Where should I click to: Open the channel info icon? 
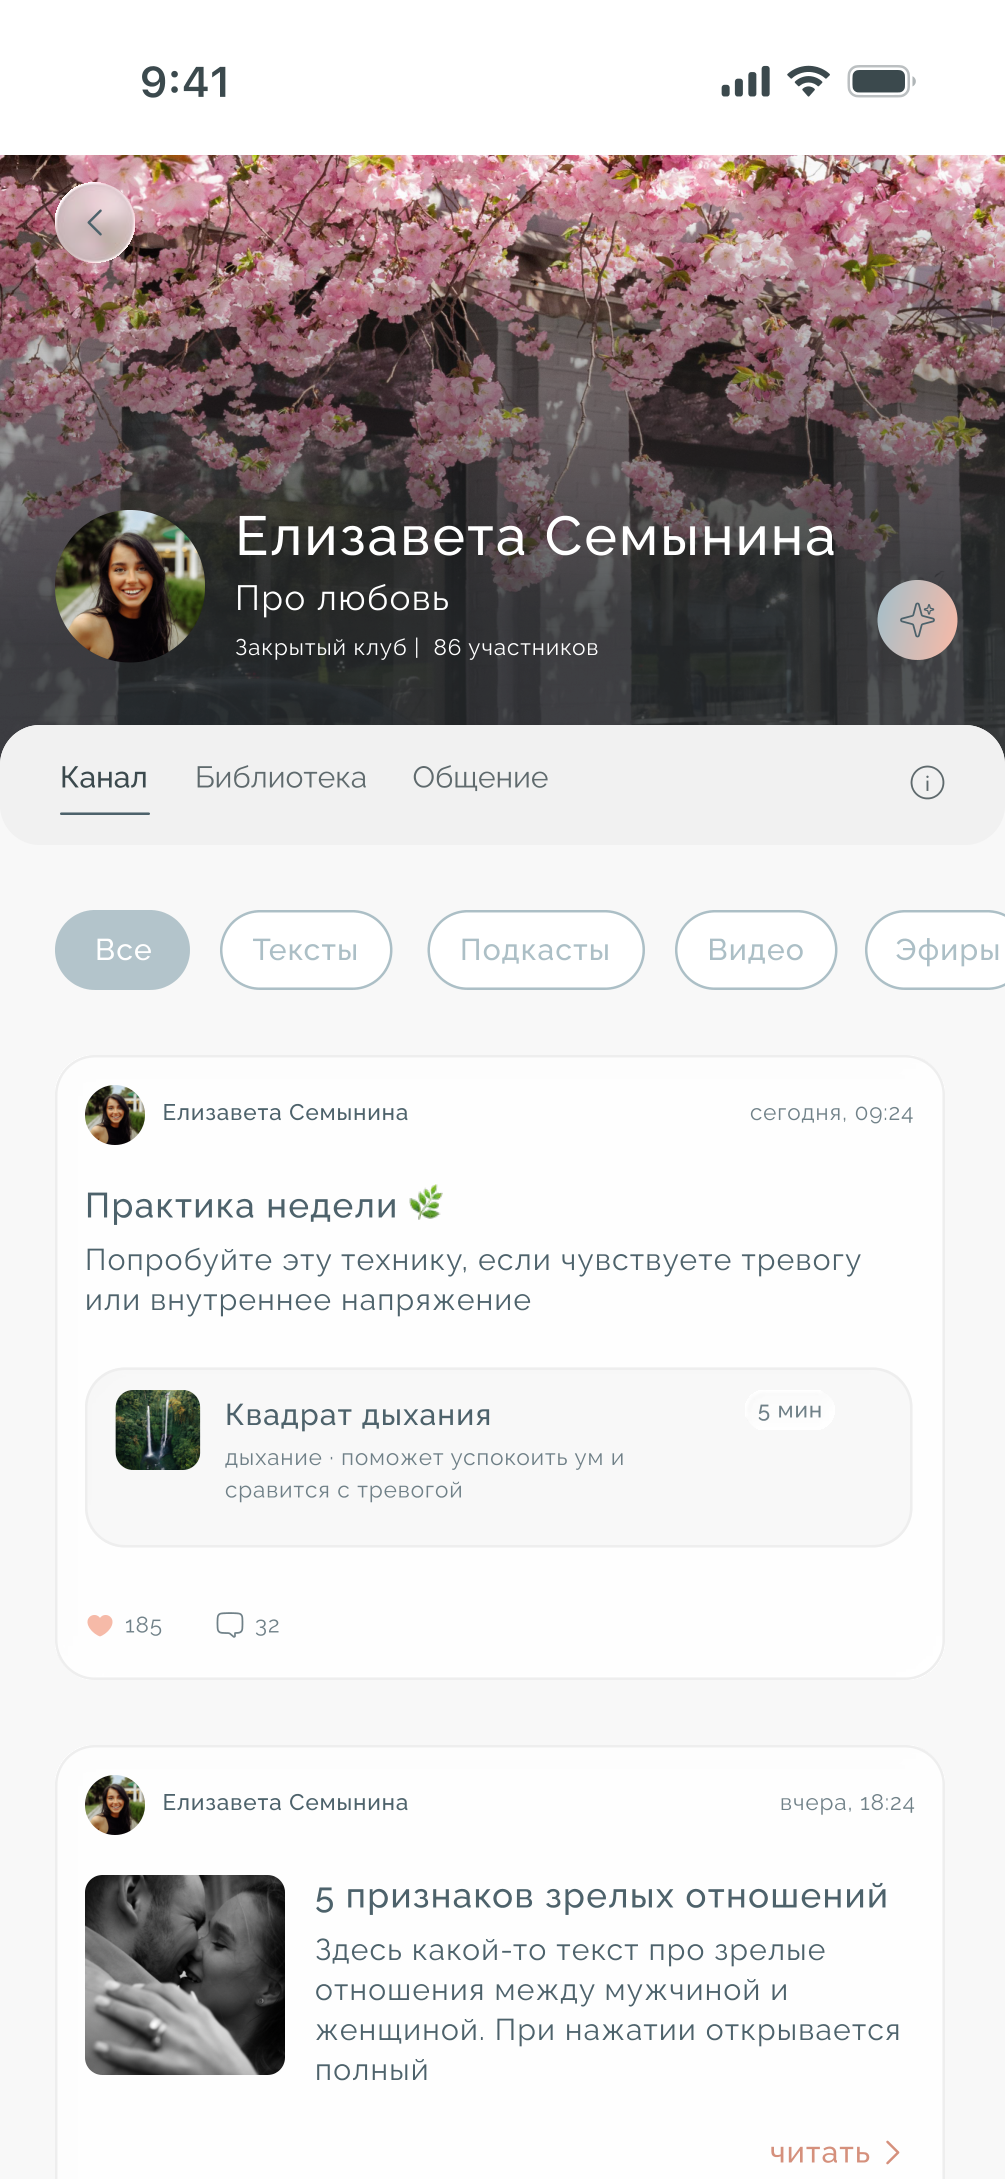tap(927, 782)
